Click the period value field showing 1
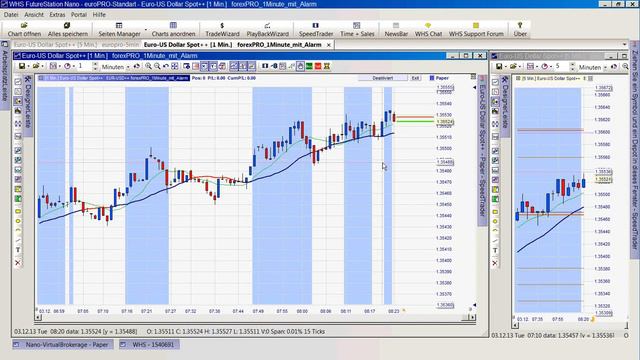This screenshot has height=360, width=640. (x=84, y=66)
